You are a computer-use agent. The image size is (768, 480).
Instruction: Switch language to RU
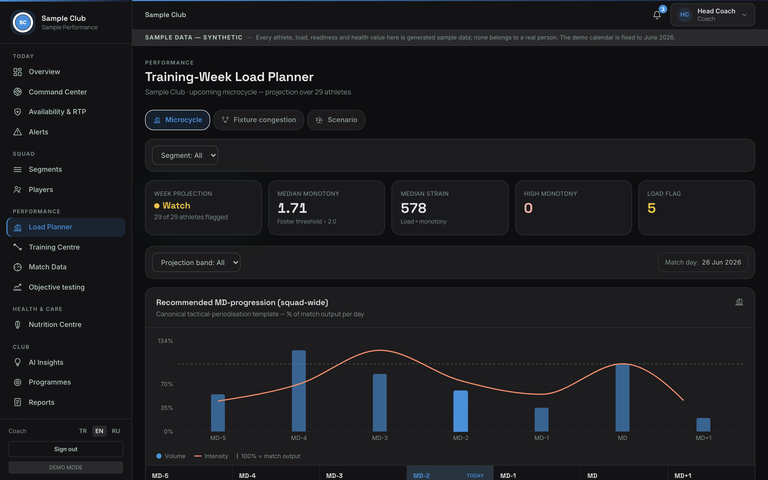[x=116, y=431]
